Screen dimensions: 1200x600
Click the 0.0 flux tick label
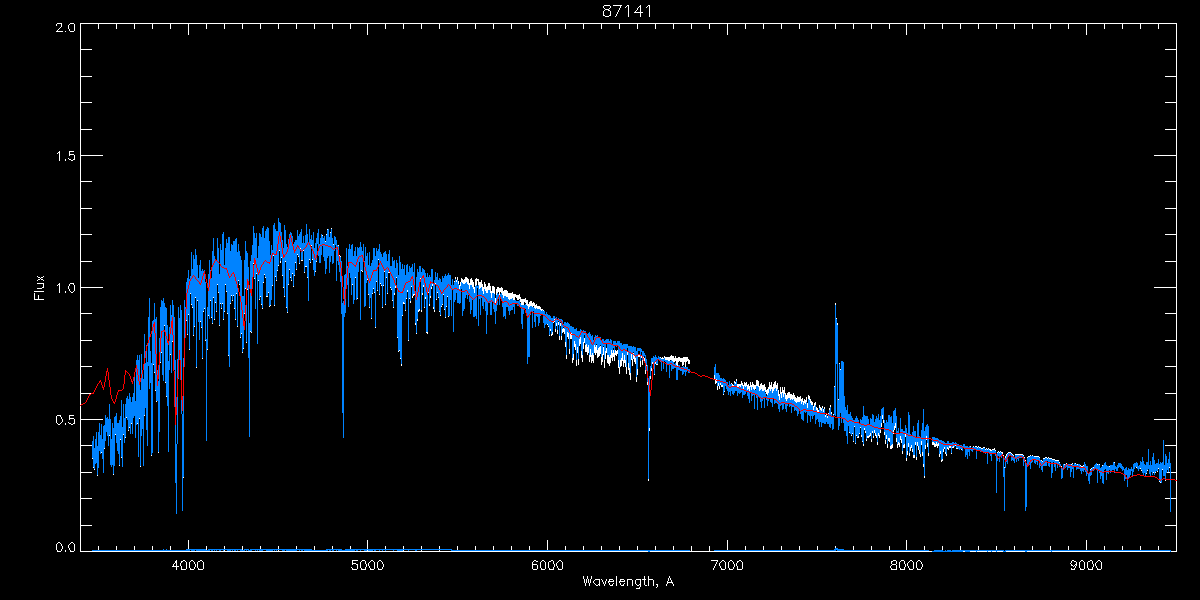coord(64,547)
